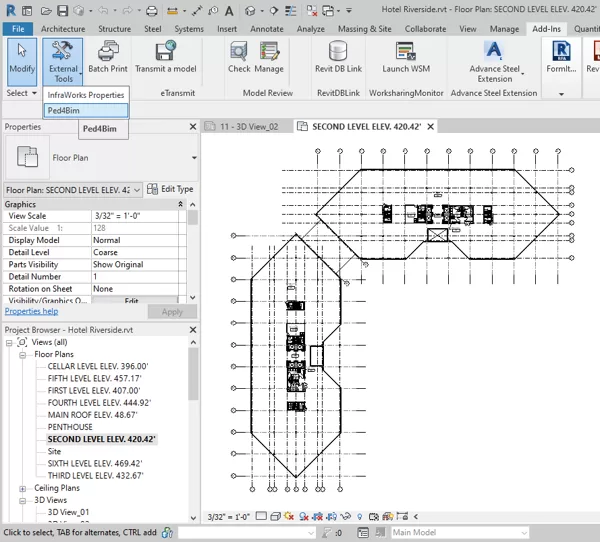Open FIRST LEVEL ELEV. 407.00' floor plan
600x542 pixels.
tap(94, 391)
